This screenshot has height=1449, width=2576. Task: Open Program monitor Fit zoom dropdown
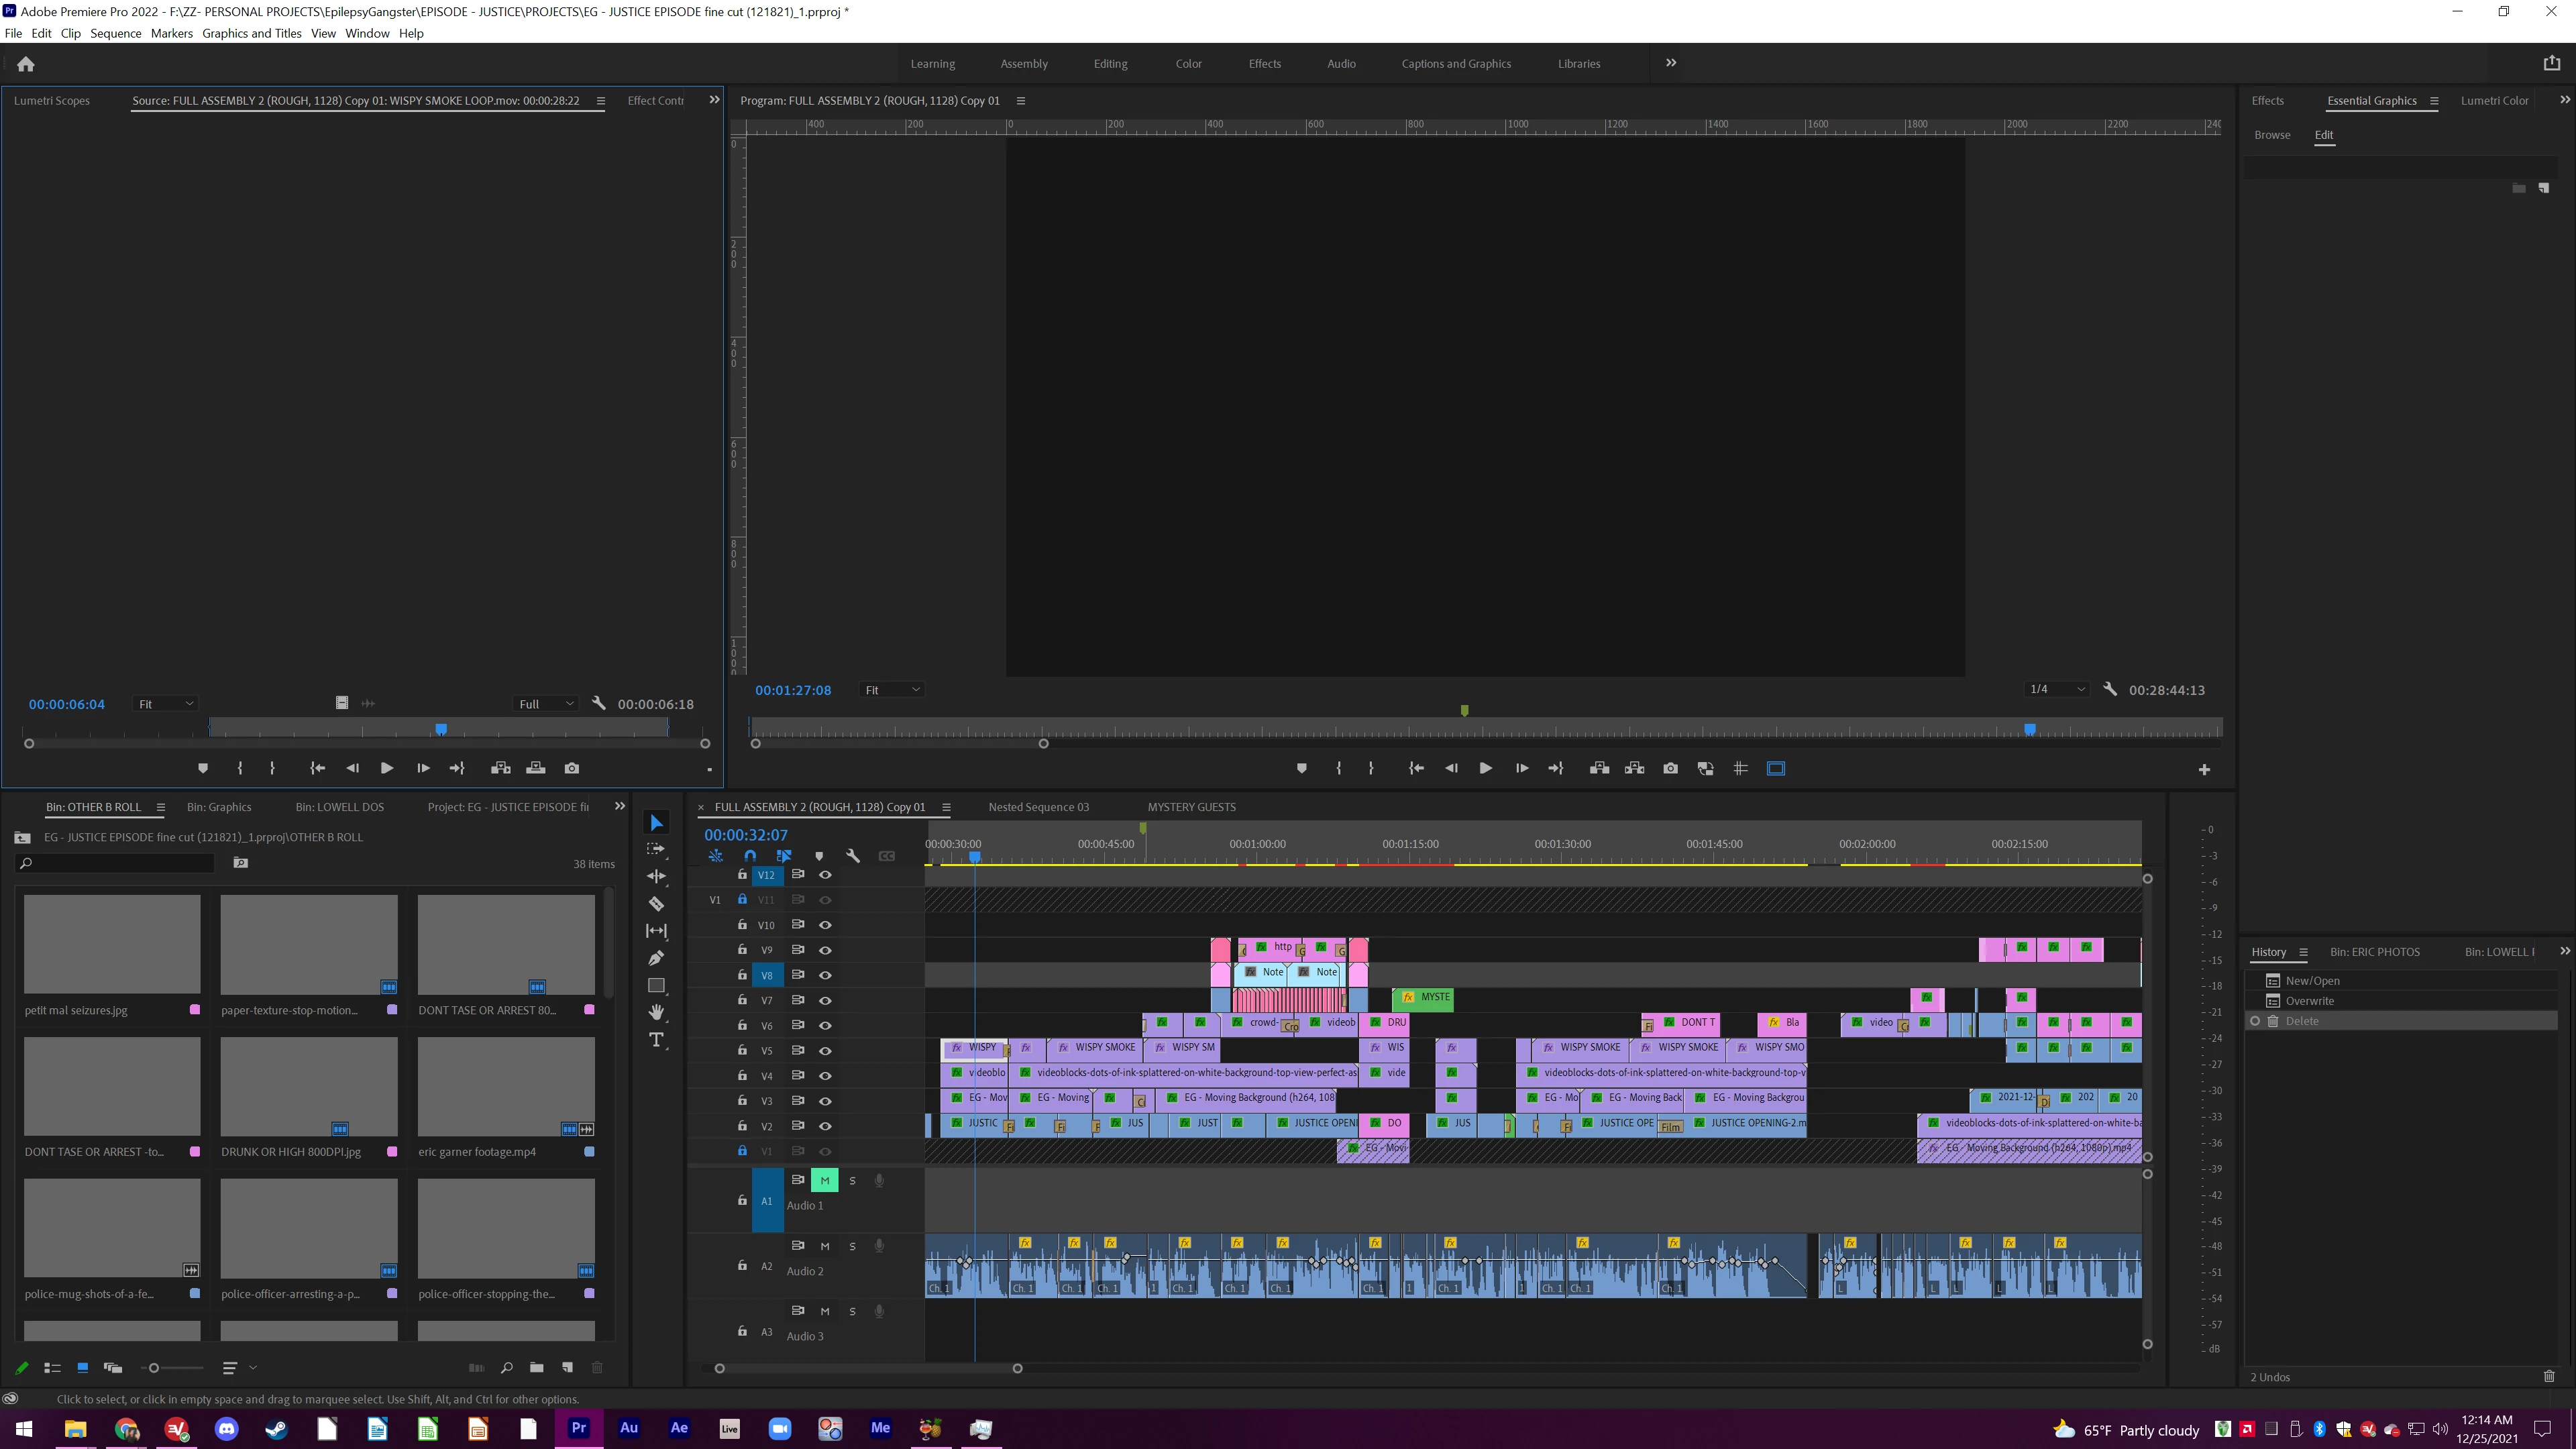tap(891, 690)
